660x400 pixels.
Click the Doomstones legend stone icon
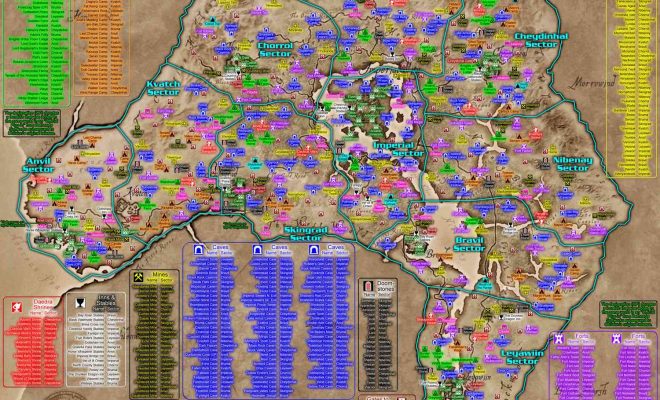click(368, 287)
